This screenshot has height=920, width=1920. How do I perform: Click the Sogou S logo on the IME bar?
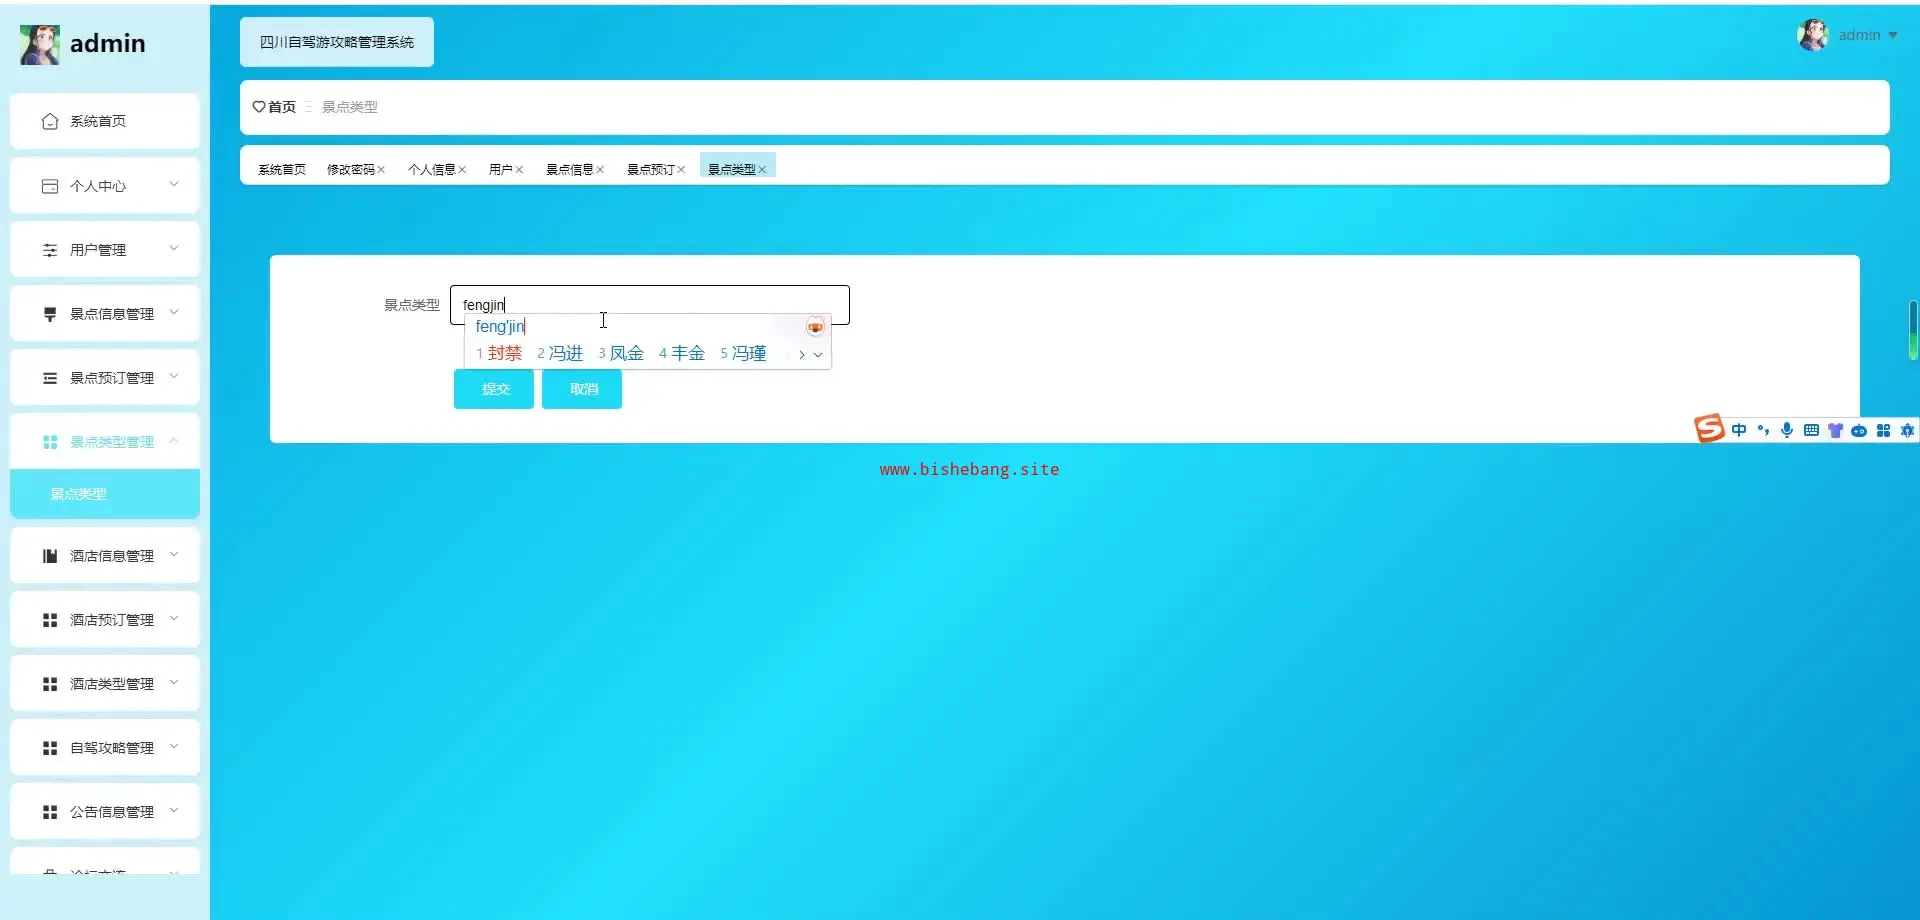(x=1709, y=429)
